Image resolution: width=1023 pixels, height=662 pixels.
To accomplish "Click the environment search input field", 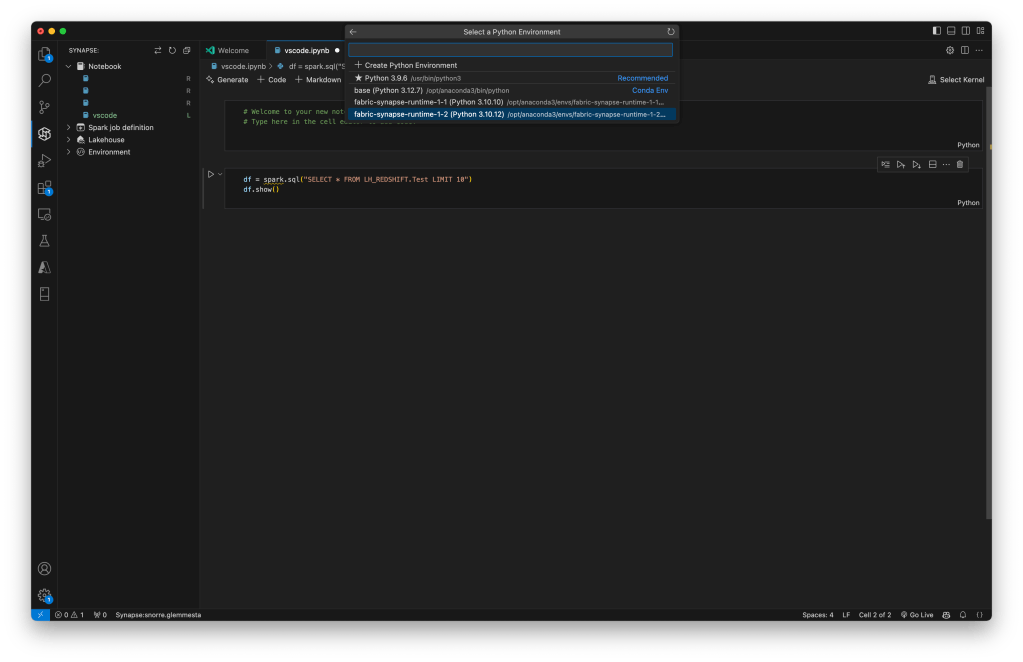I will (511, 50).
